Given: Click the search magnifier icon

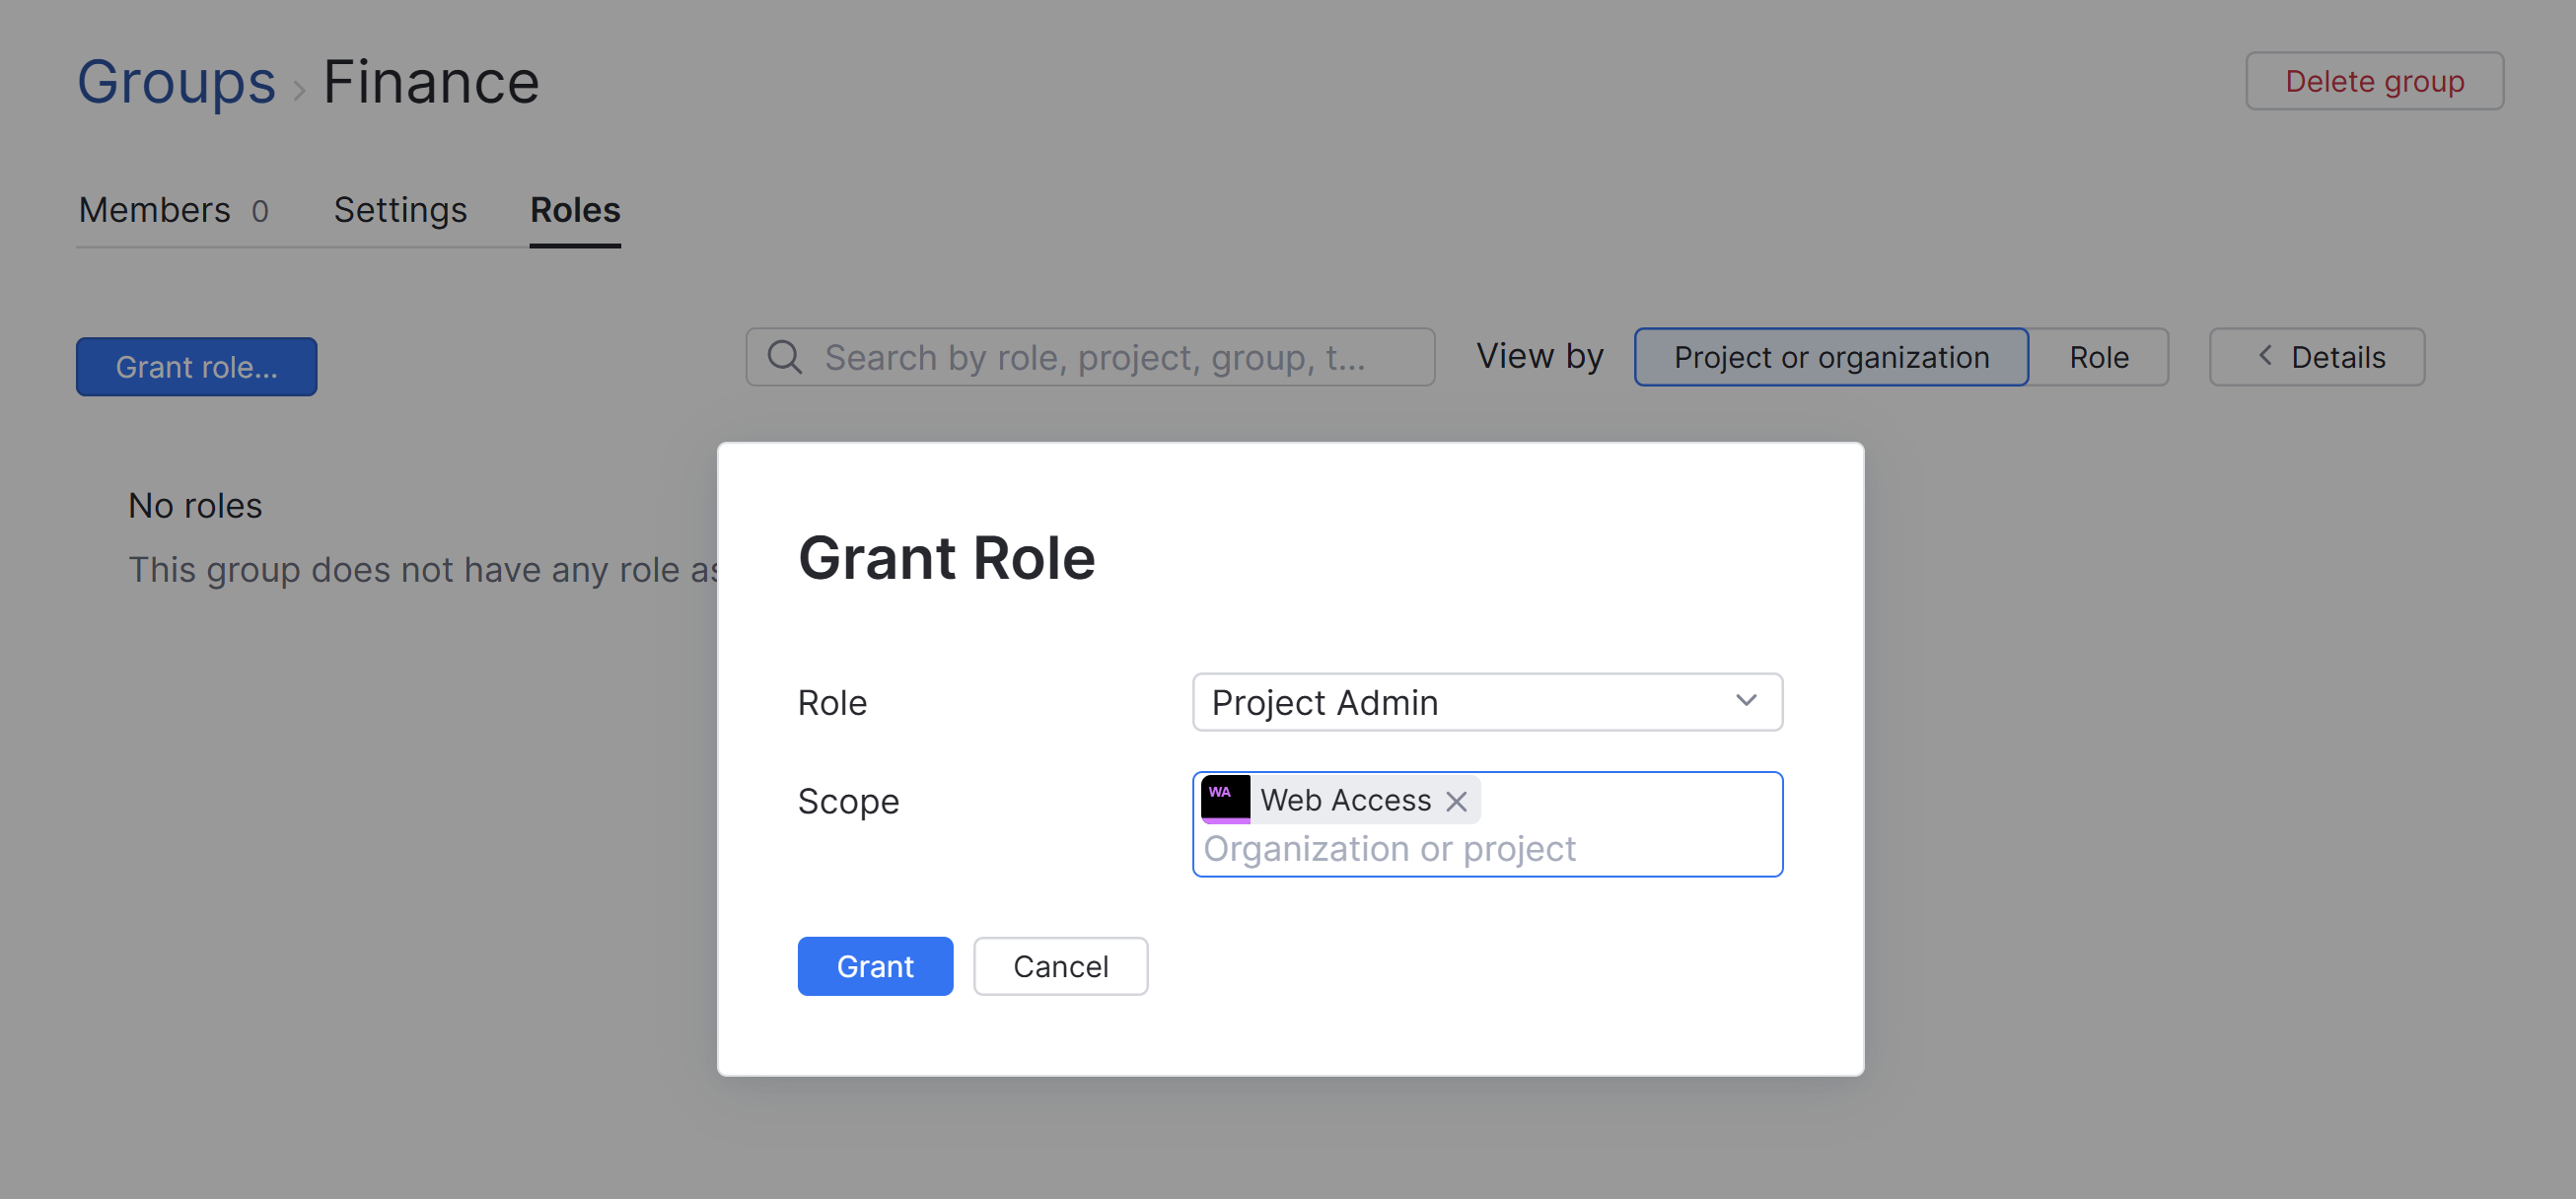Looking at the screenshot, I should pos(784,357).
